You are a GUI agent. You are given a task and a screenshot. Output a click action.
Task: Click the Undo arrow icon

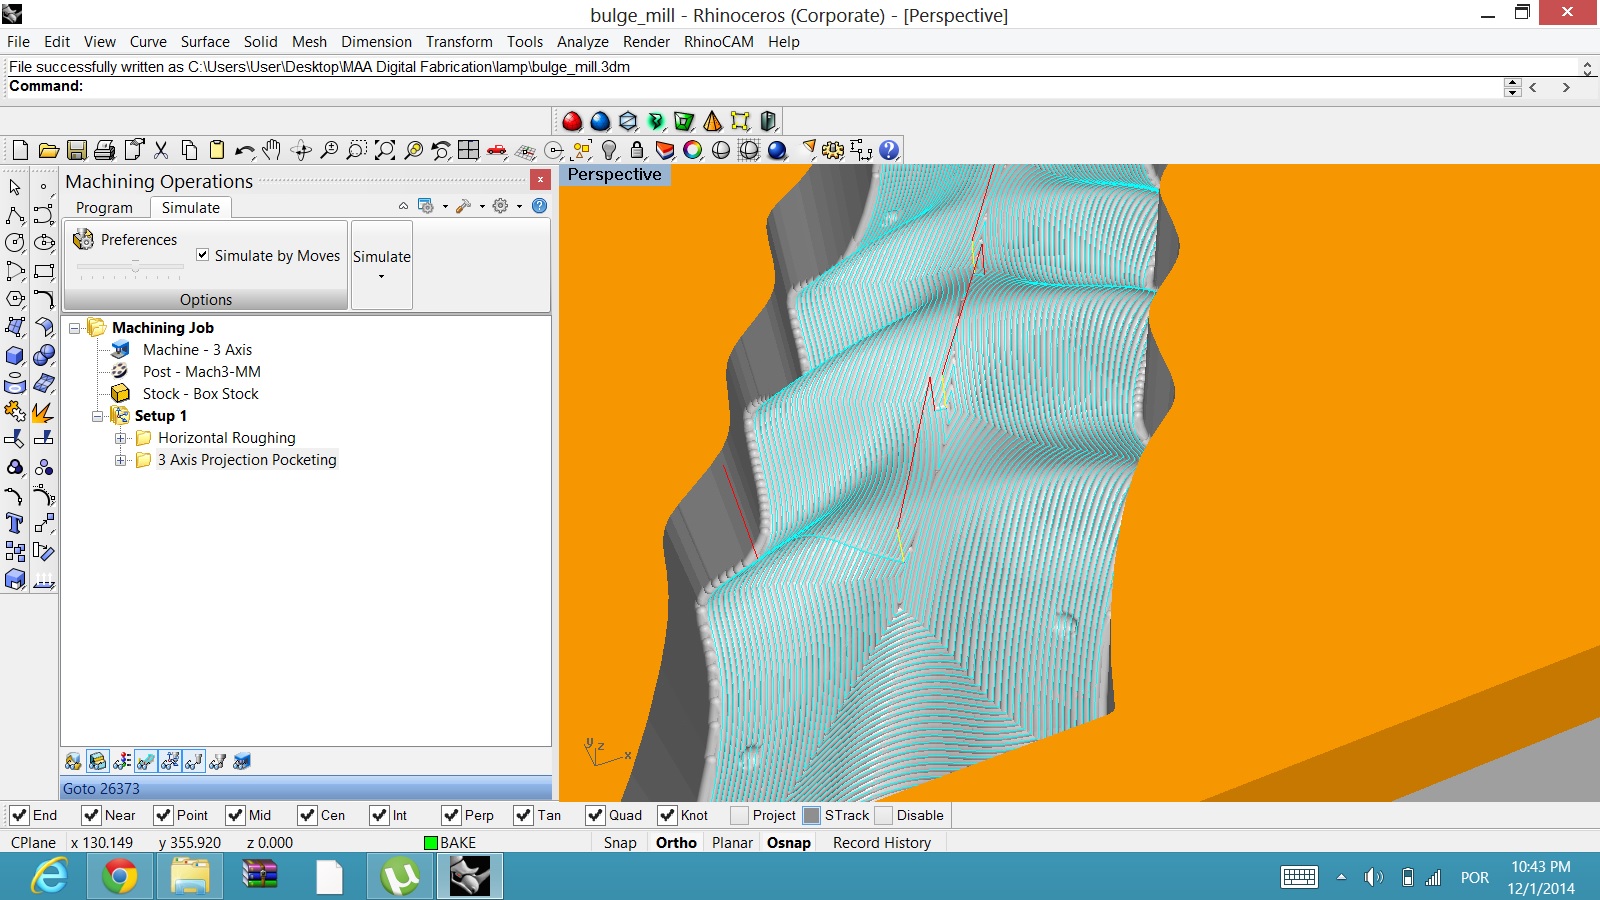point(244,150)
